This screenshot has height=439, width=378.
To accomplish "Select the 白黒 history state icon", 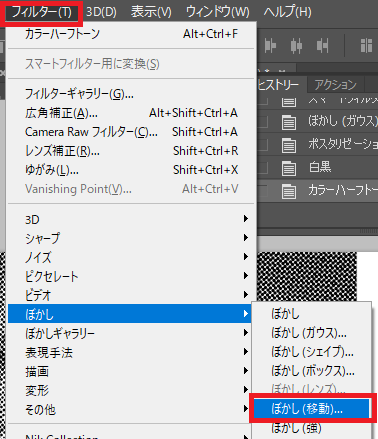I will [x=289, y=168].
